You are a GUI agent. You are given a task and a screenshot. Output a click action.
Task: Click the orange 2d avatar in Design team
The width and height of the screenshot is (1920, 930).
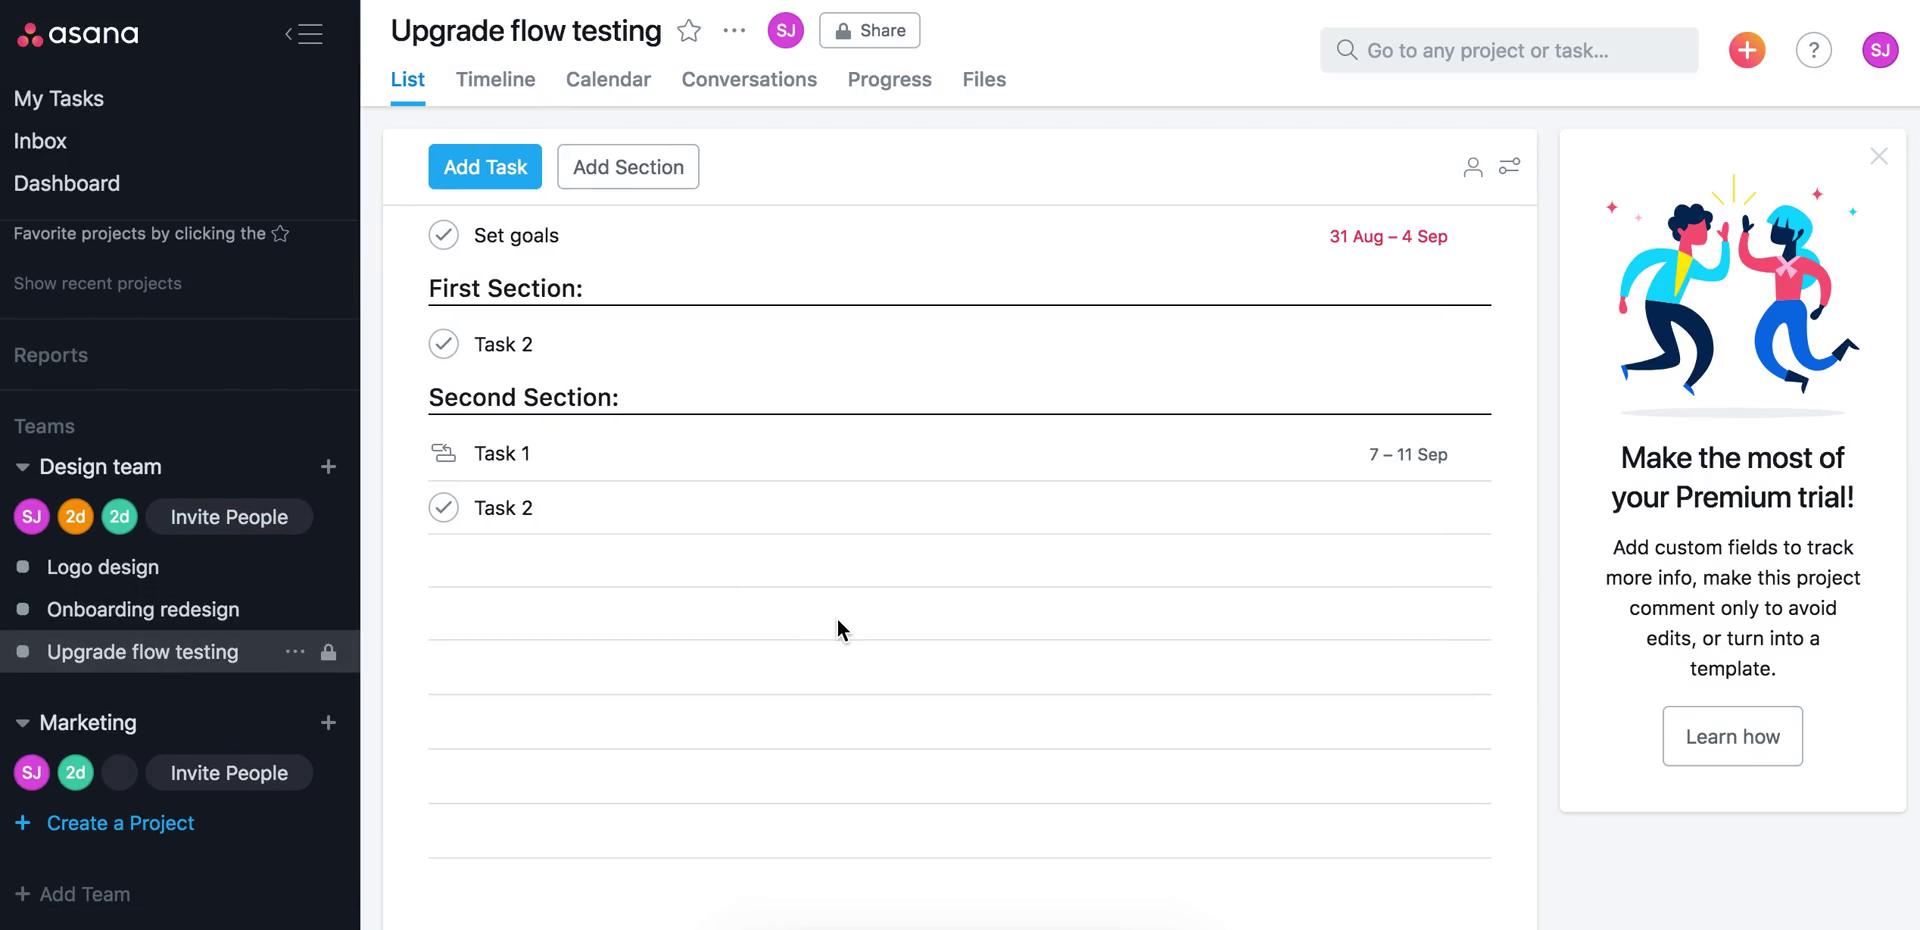[75, 517]
